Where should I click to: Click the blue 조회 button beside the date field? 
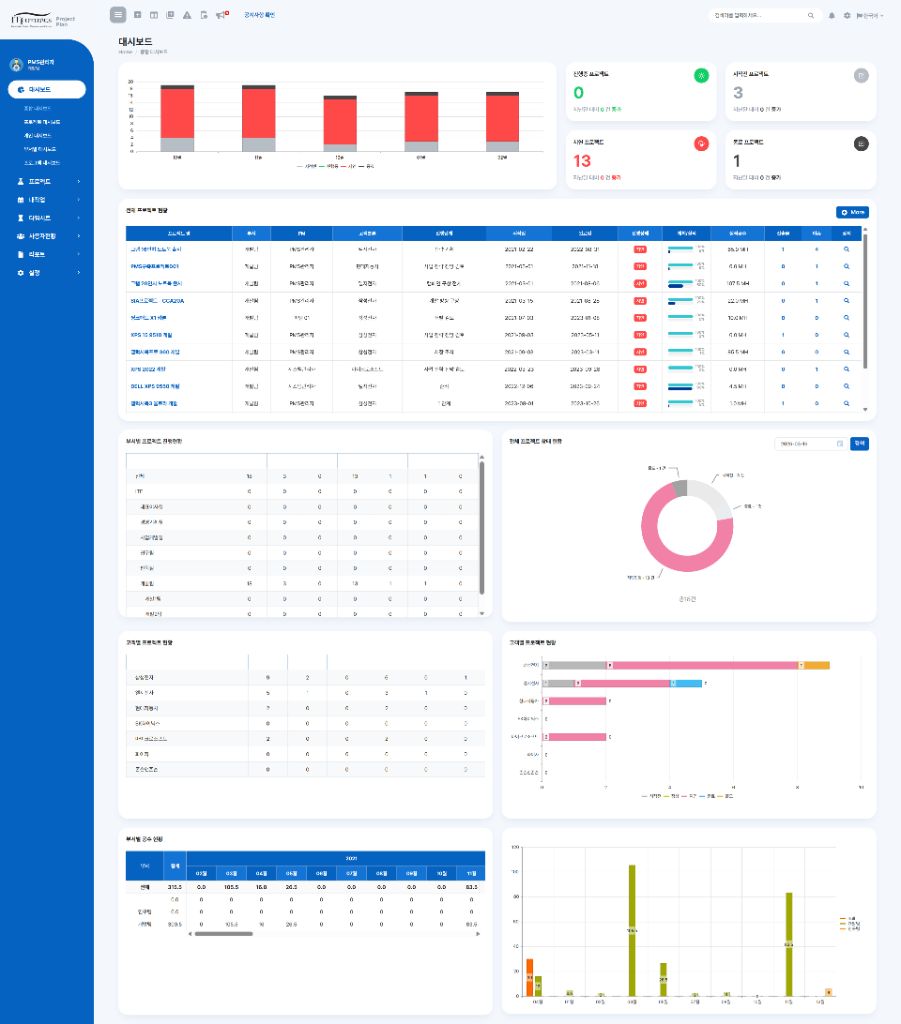tap(859, 443)
